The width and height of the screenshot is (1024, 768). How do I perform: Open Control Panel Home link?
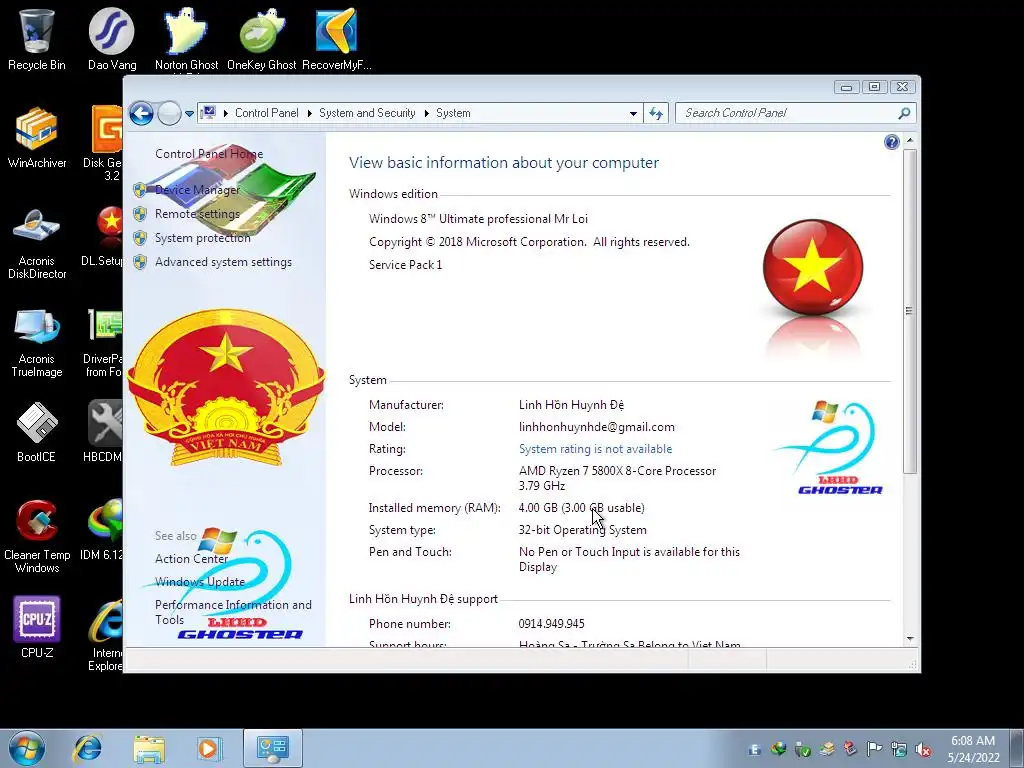tap(209, 153)
